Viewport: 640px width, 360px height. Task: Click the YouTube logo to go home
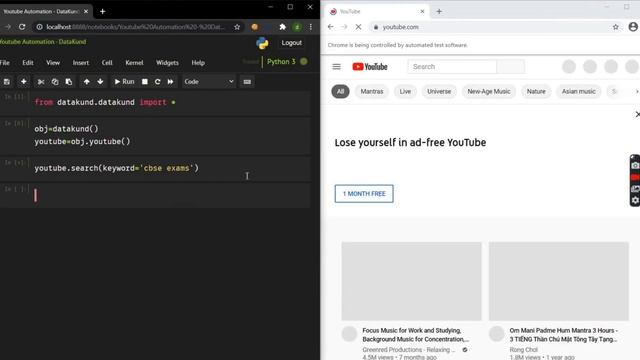coord(370,67)
